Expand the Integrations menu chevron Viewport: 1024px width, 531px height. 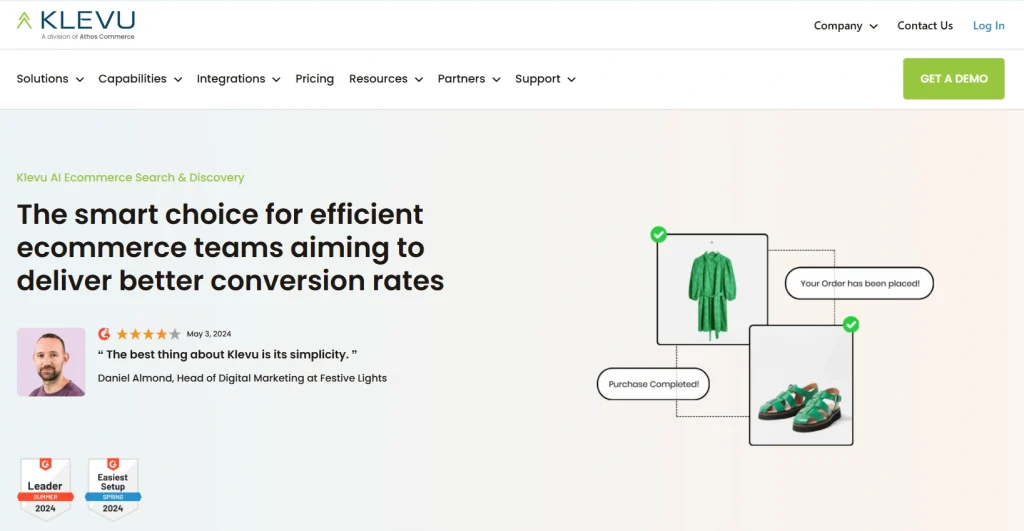pos(276,80)
